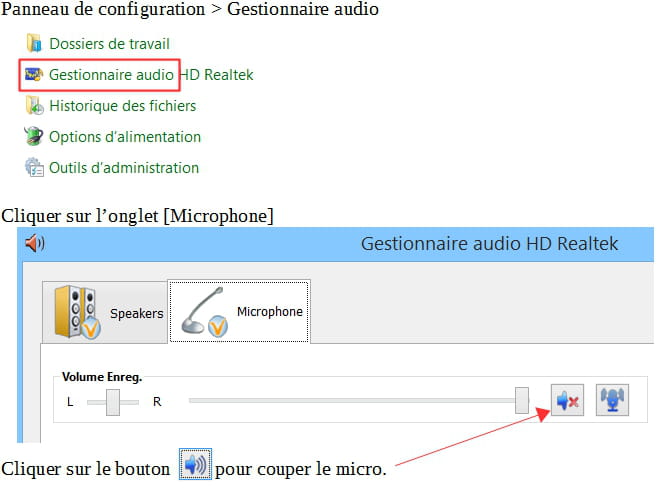This screenshot has height=489, width=658.
Task: Click the Historique des fichiers icon
Action: pos(34,105)
